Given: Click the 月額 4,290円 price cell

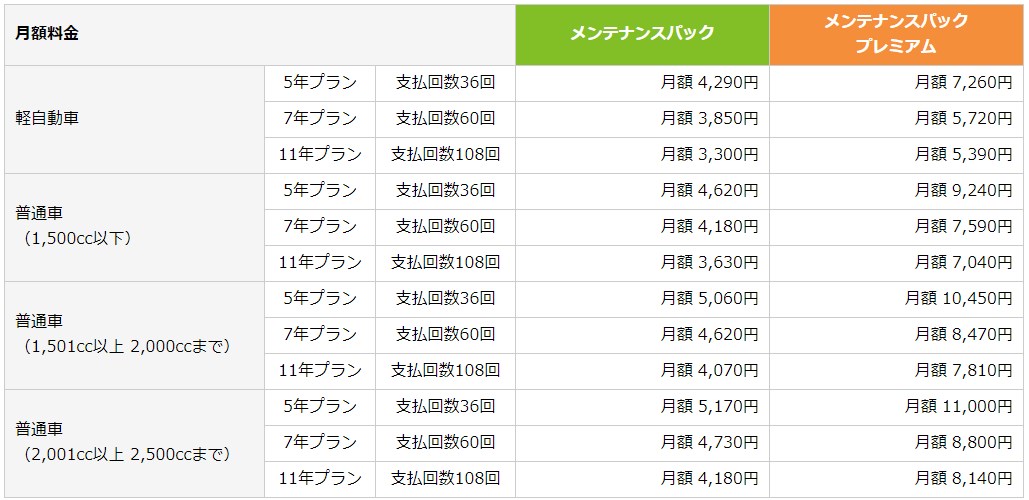Looking at the screenshot, I should 710,82.
